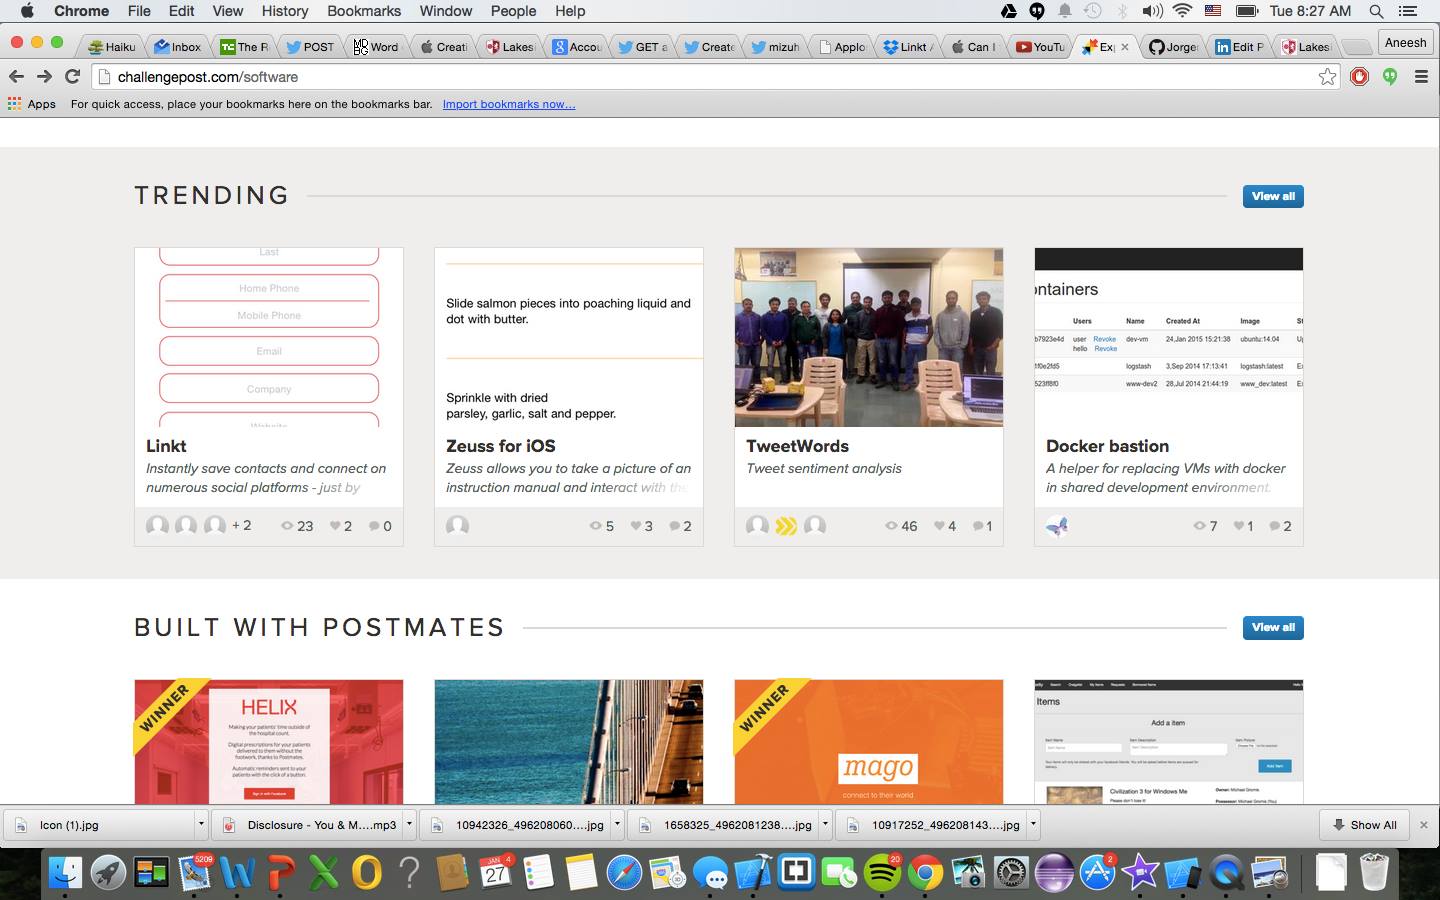The width and height of the screenshot is (1440, 900).
Task: Open TweetWords group photo thumbnail
Action: point(869,337)
